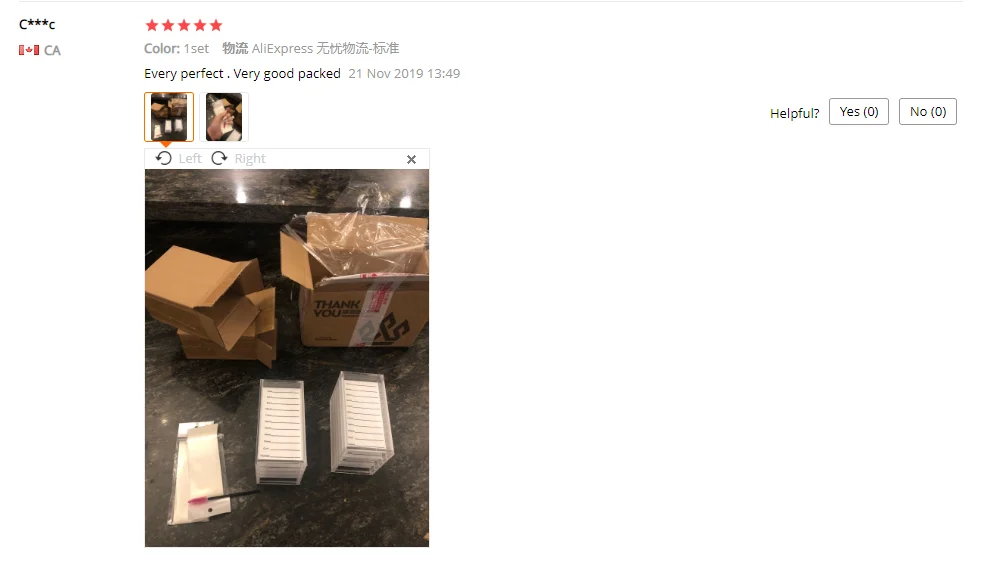Click the enlarged photo of unpacked boxes
This screenshot has width=983, height=565.
[287, 358]
